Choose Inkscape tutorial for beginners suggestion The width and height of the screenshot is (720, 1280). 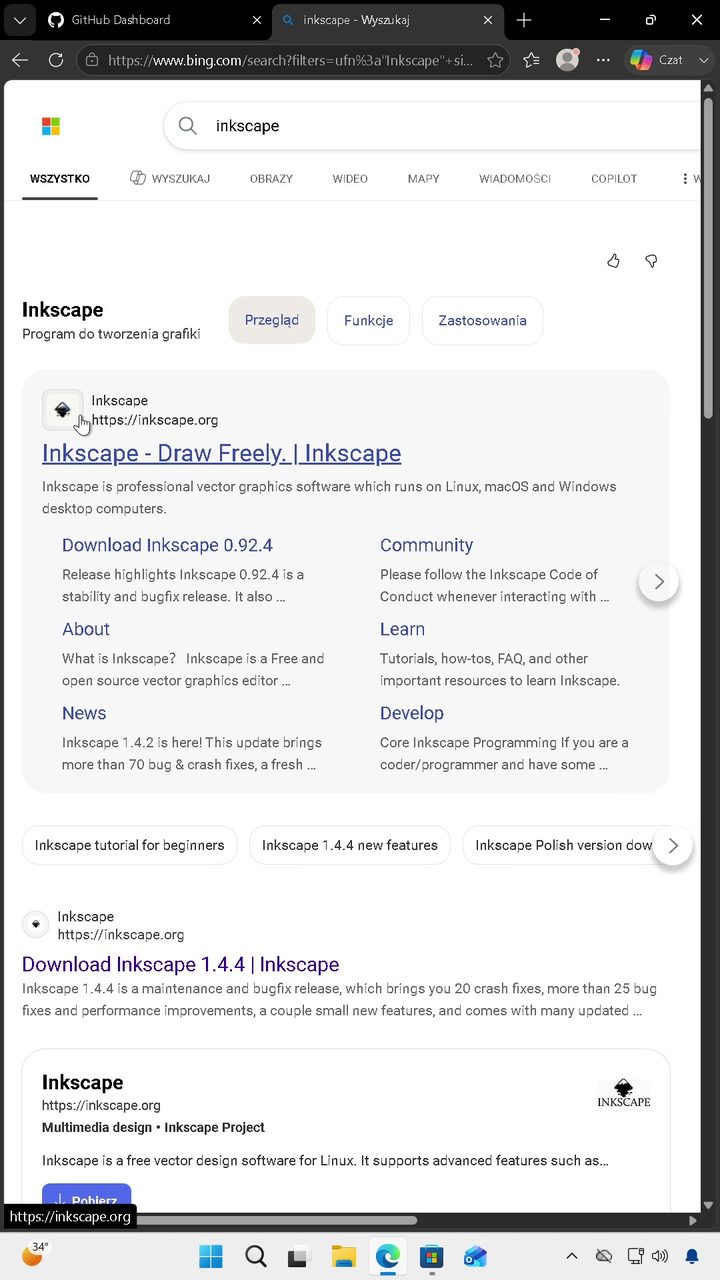click(x=130, y=845)
